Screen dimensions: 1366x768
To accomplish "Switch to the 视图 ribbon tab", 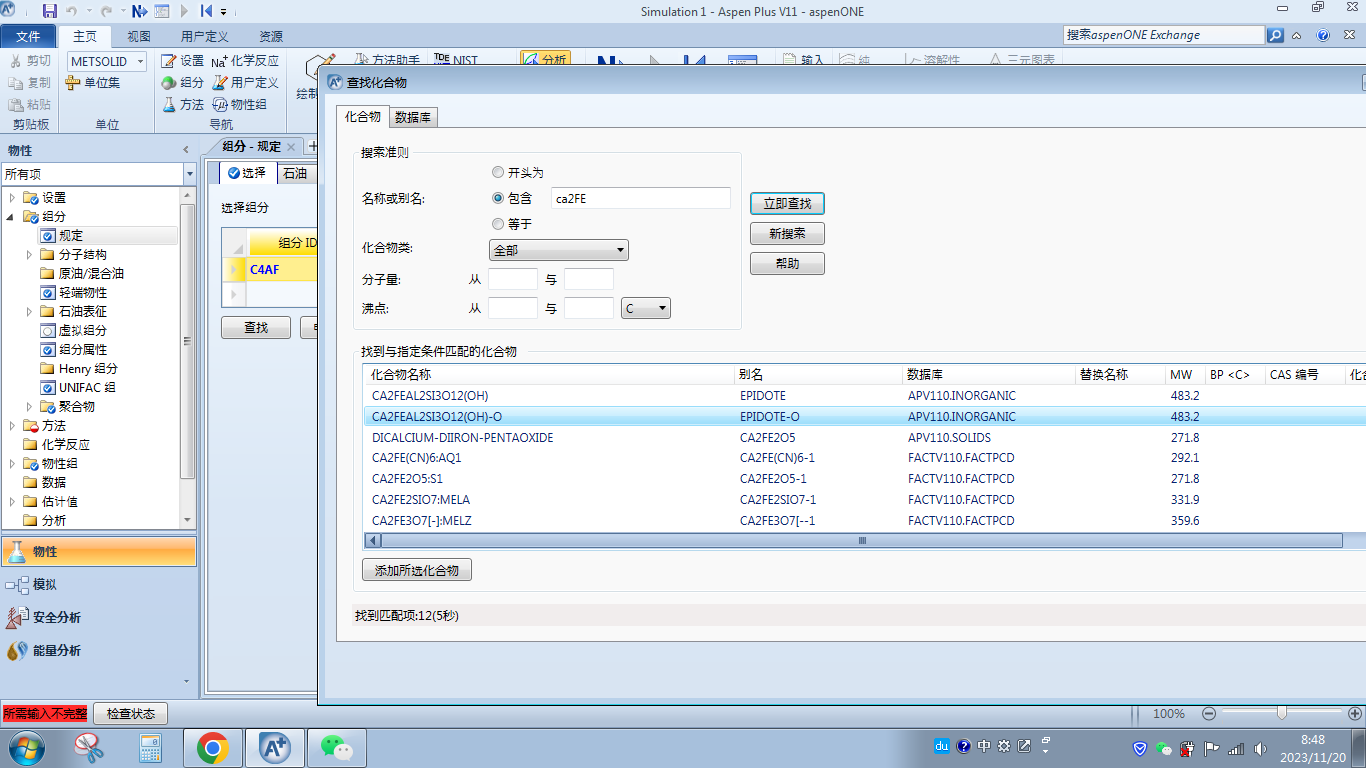I will coord(139,36).
